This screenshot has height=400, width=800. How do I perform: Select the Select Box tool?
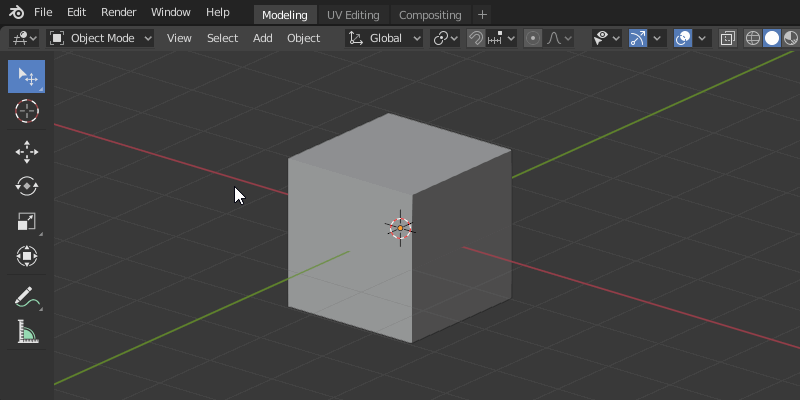click(x=27, y=77)
